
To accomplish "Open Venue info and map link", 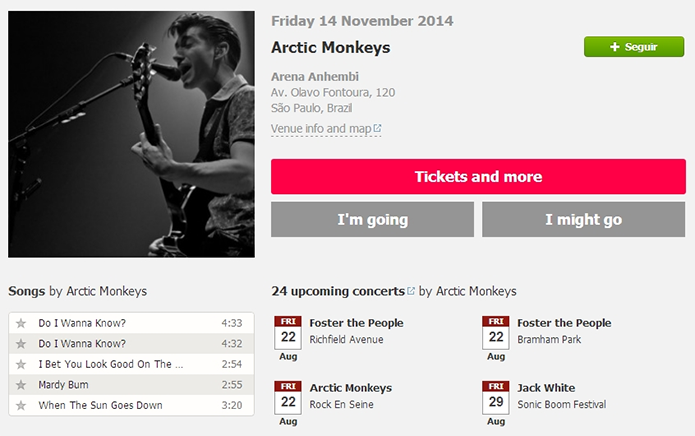I will (x=321, y=128).
